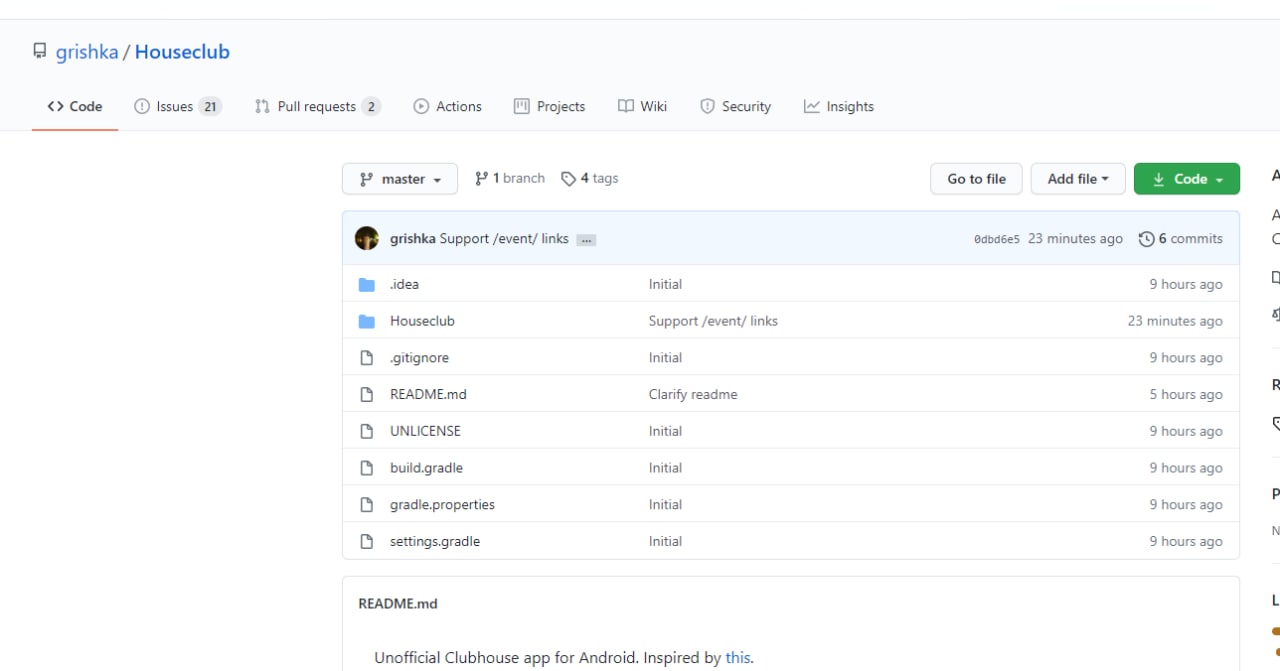Viewport: 1280px width, 671px height.
Task: Open the Initial commit message for .idea
Action: tap(665, 284)
